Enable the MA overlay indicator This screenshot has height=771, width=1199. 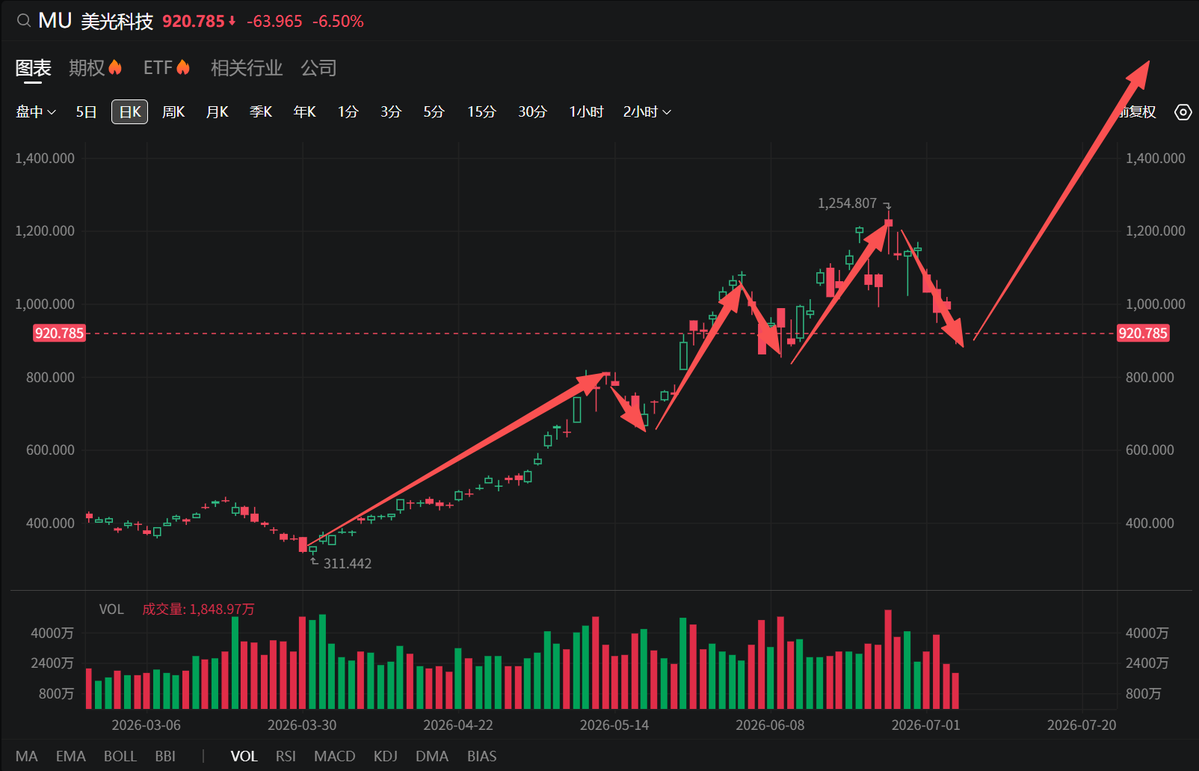(x=26, y=756)
